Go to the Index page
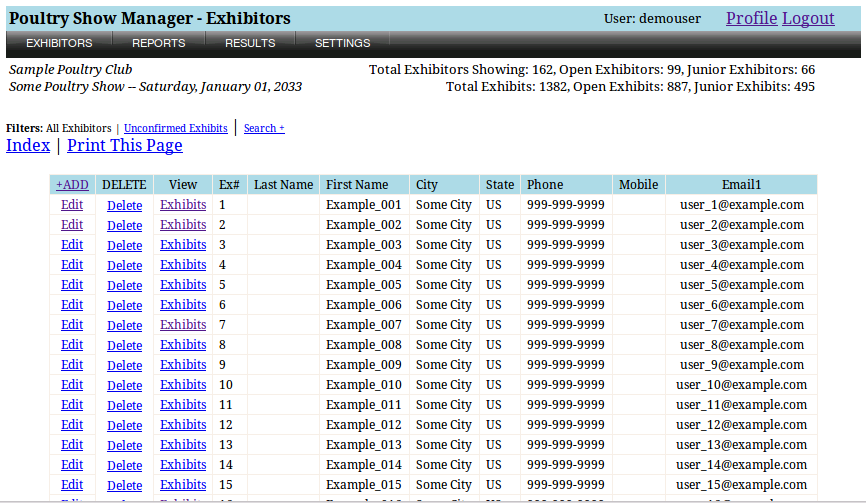This screenshot has width=866, height=503. (28, 146)
